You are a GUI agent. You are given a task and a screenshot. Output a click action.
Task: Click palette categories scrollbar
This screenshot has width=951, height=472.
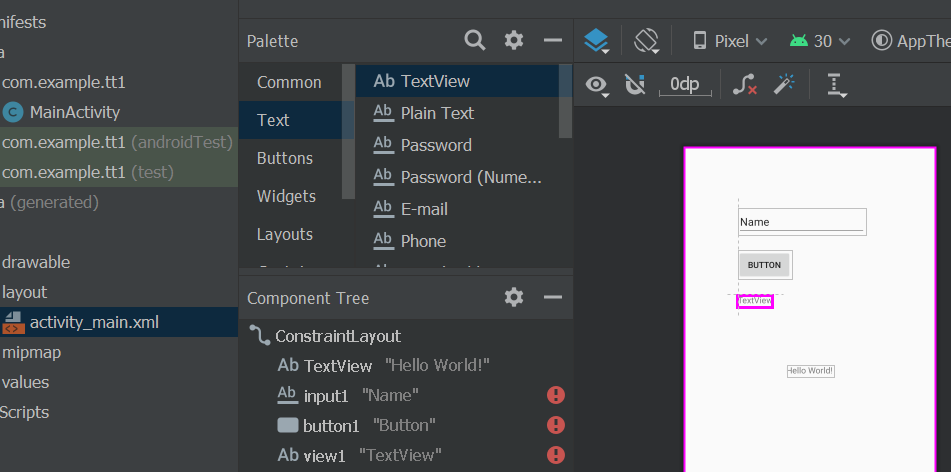[348, 132]
